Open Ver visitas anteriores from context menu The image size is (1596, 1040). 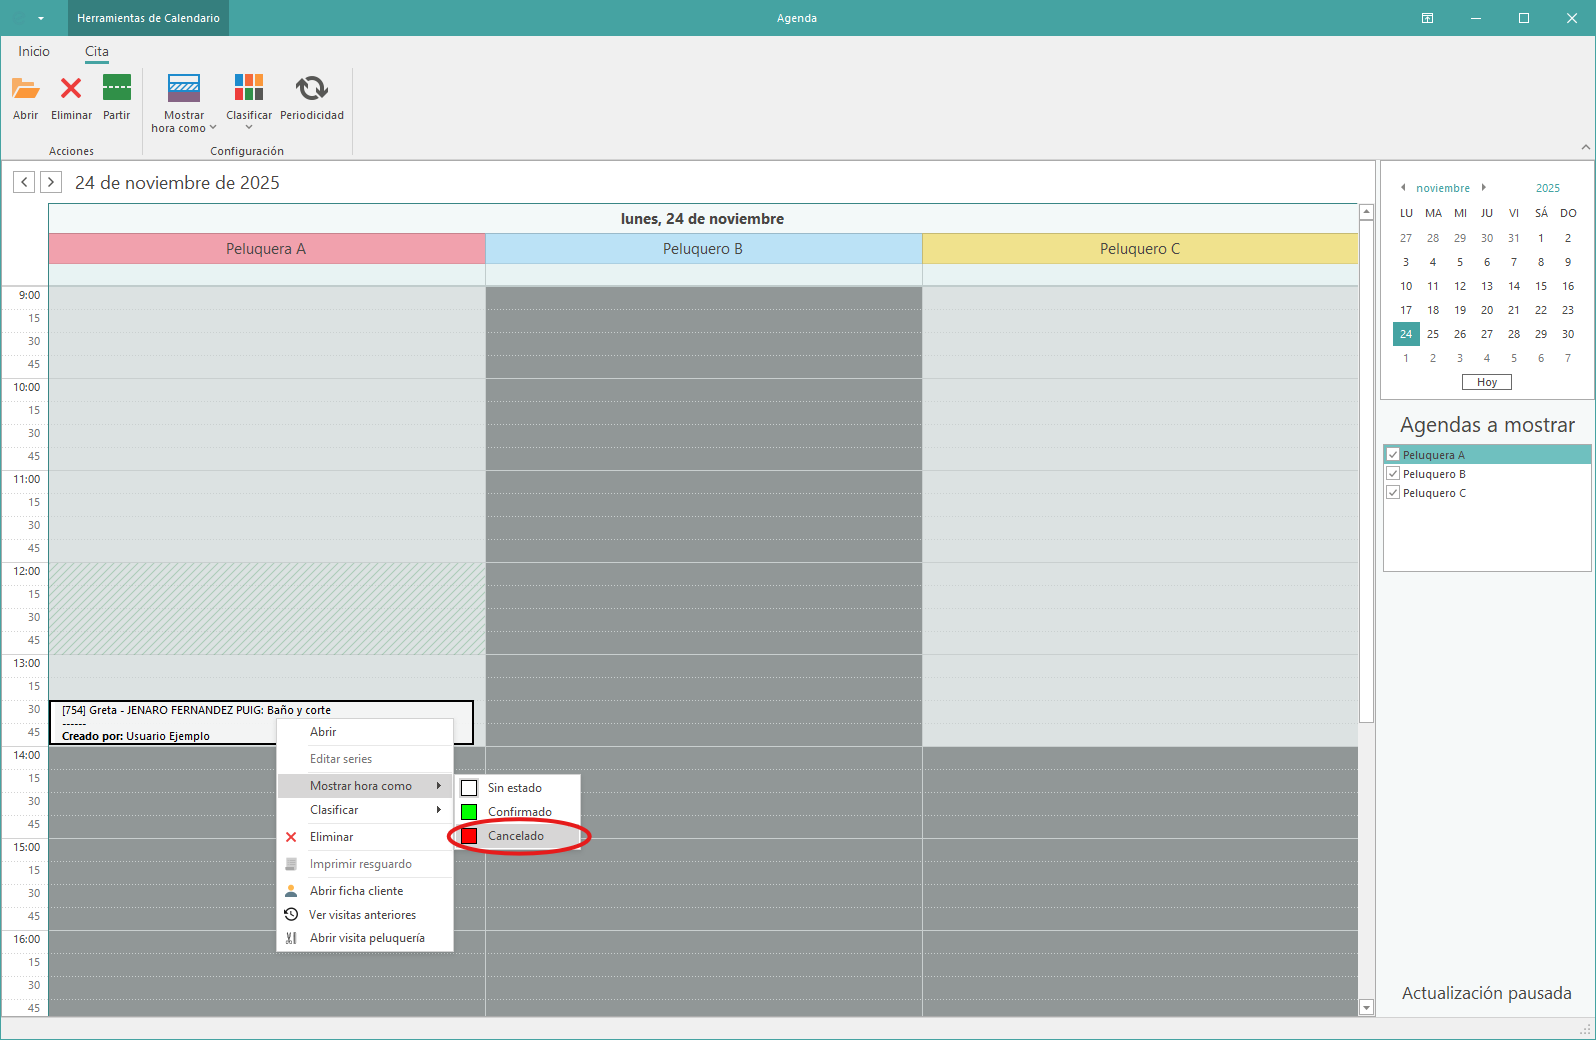[x=362, y=915]
